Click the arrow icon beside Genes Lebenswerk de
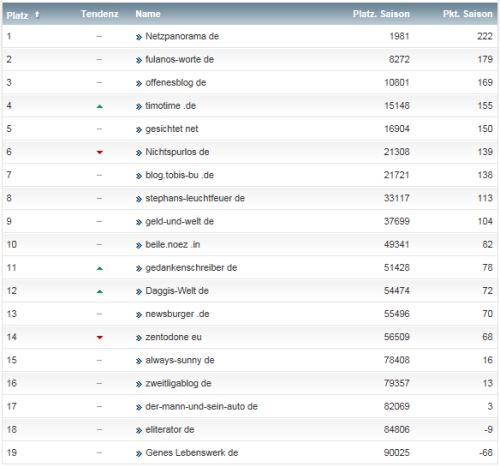Viewport: 500px width, 467px height. tap(139, 453)
